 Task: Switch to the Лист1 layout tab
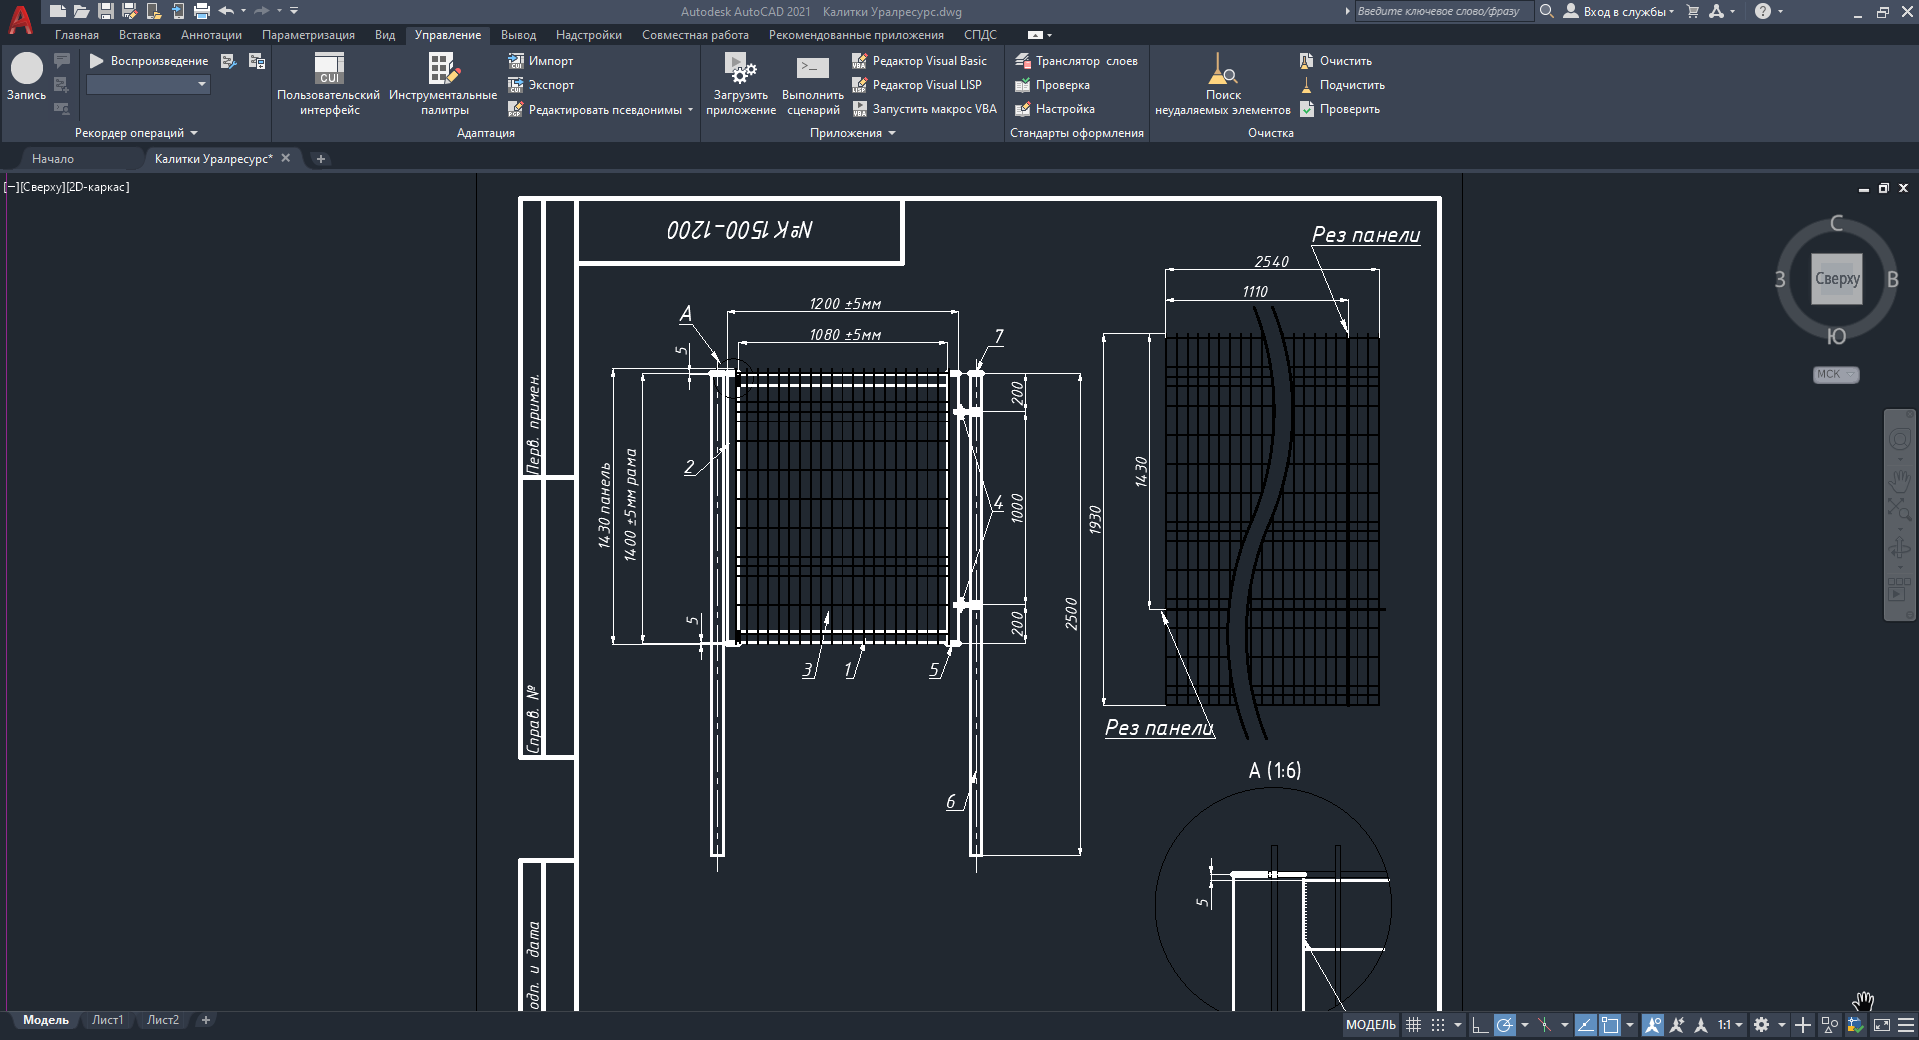click(x=107, y=1020)
